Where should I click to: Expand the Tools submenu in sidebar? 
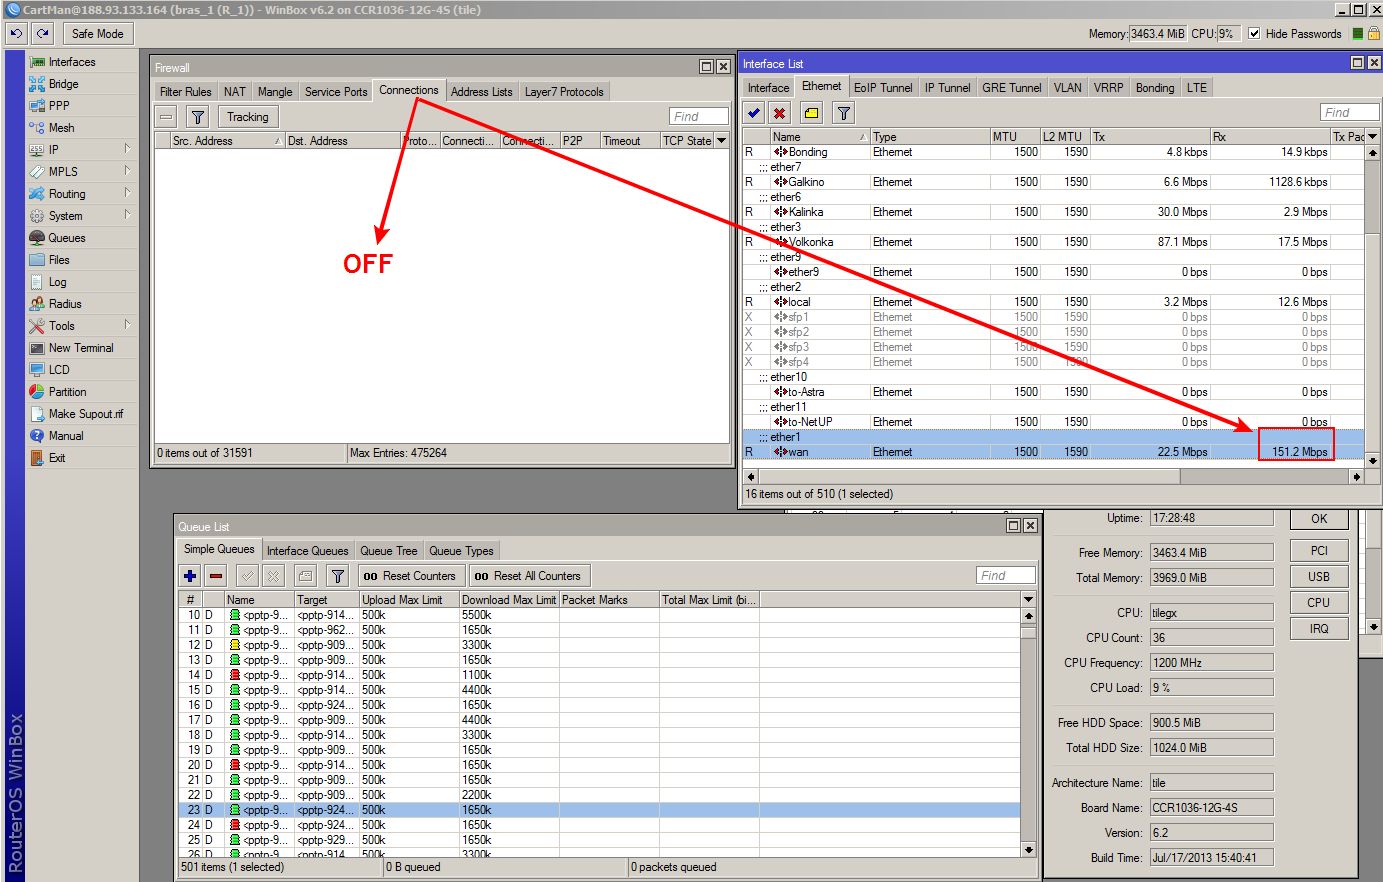click(128, 326)
